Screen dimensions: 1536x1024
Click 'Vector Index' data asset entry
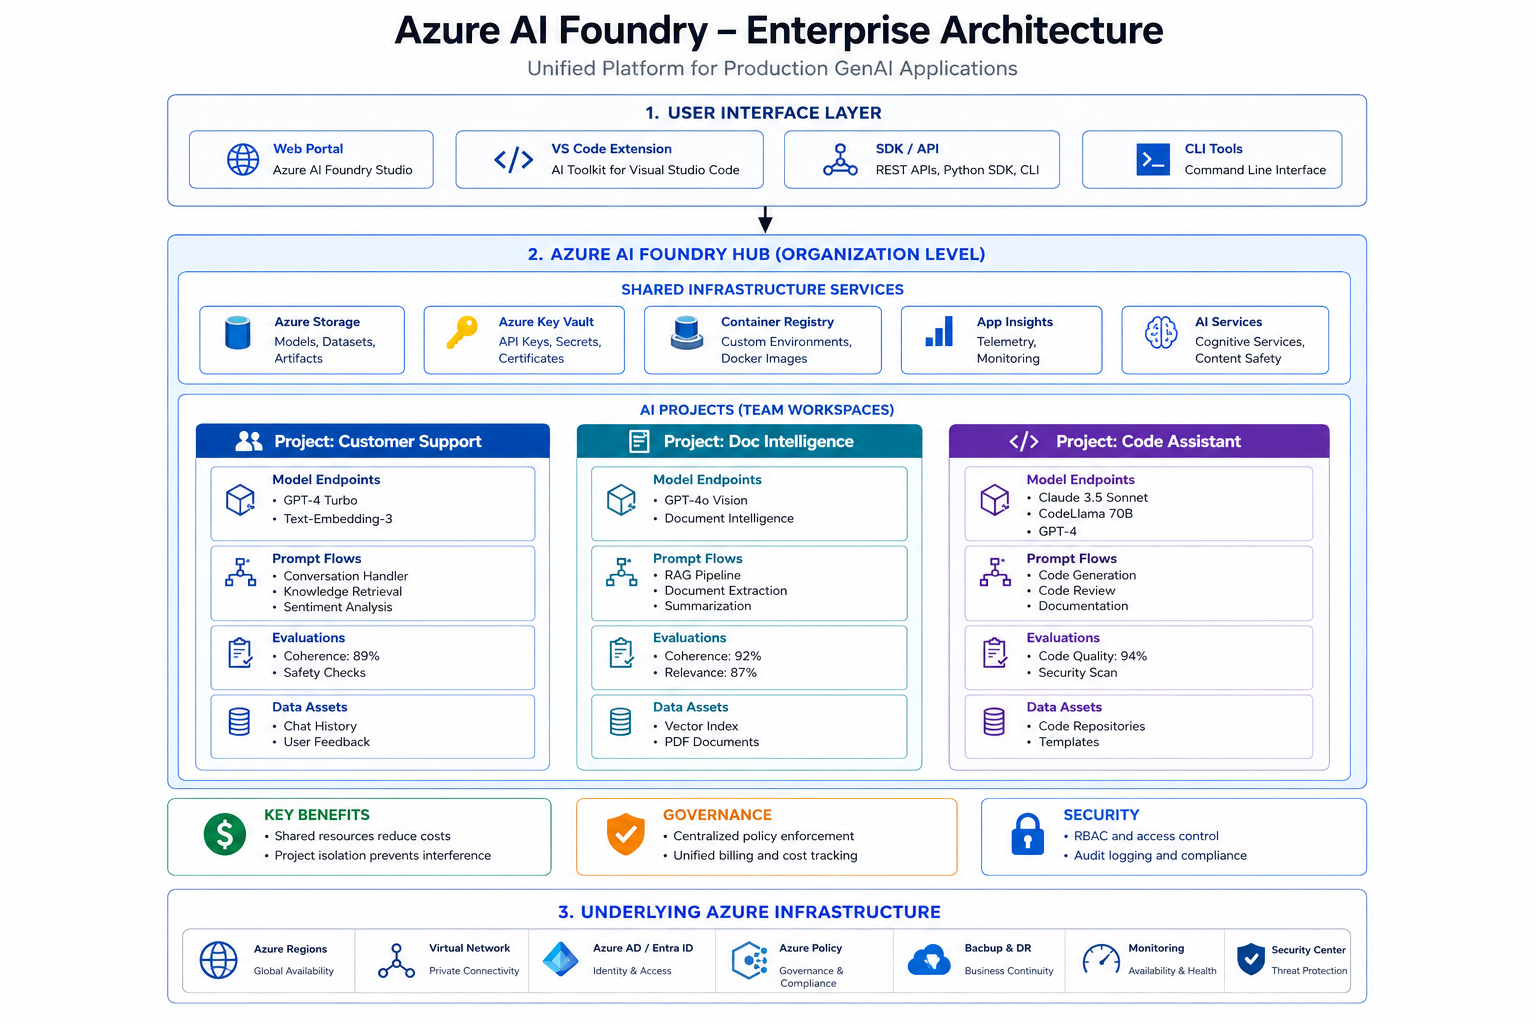point(702,727)
